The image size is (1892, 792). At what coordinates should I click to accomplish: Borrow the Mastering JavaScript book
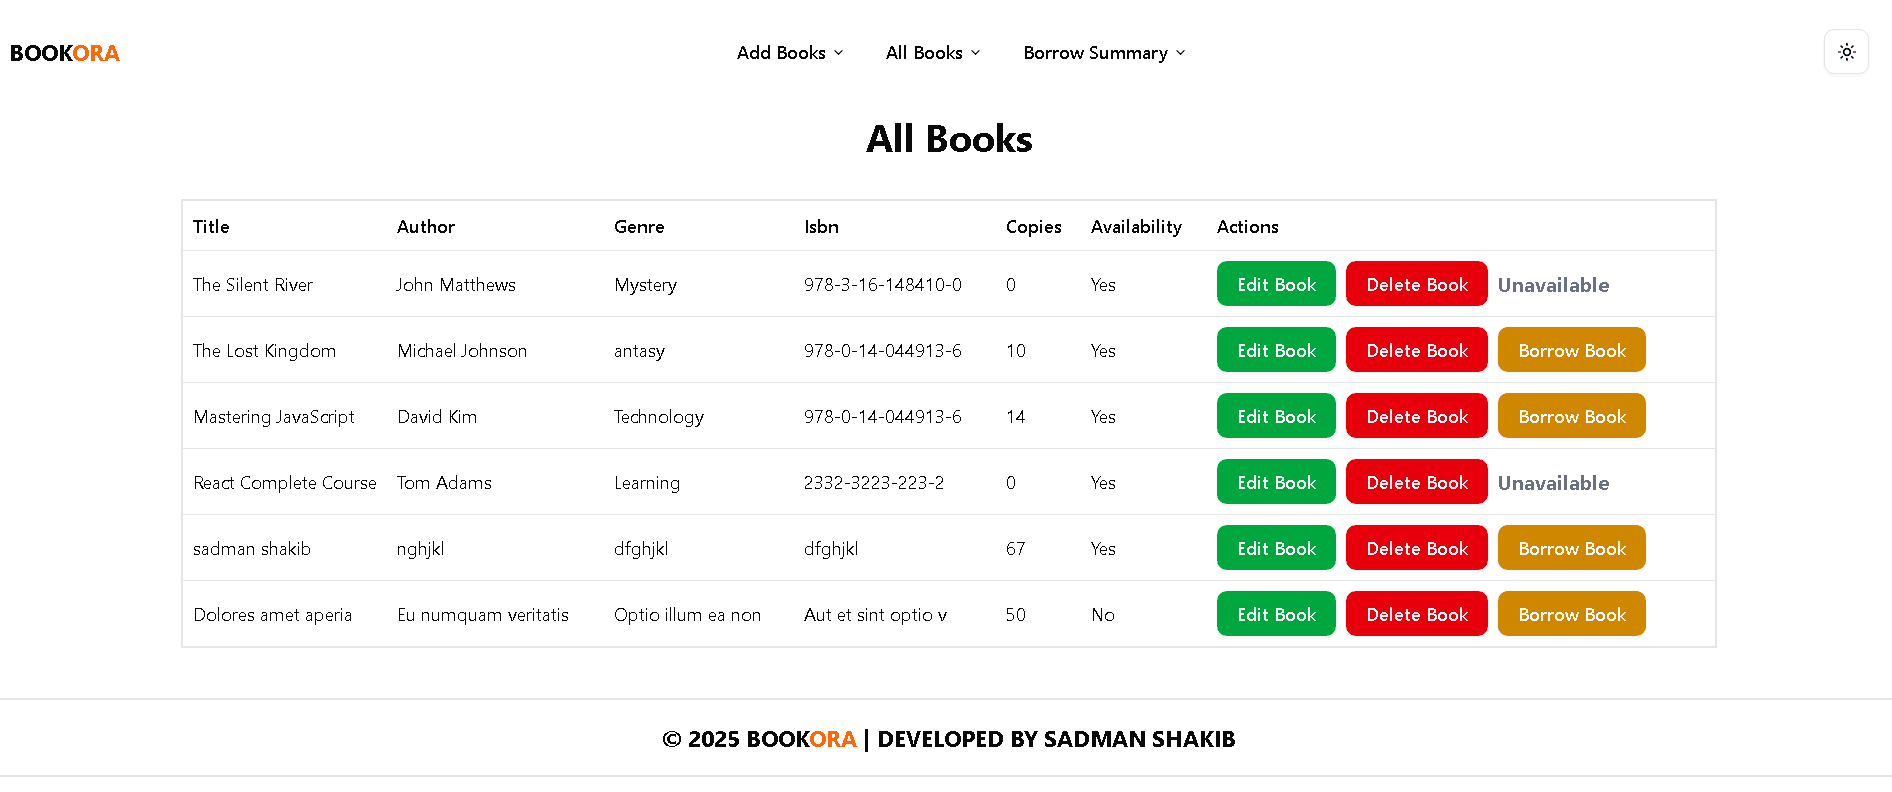(1571, 416)
